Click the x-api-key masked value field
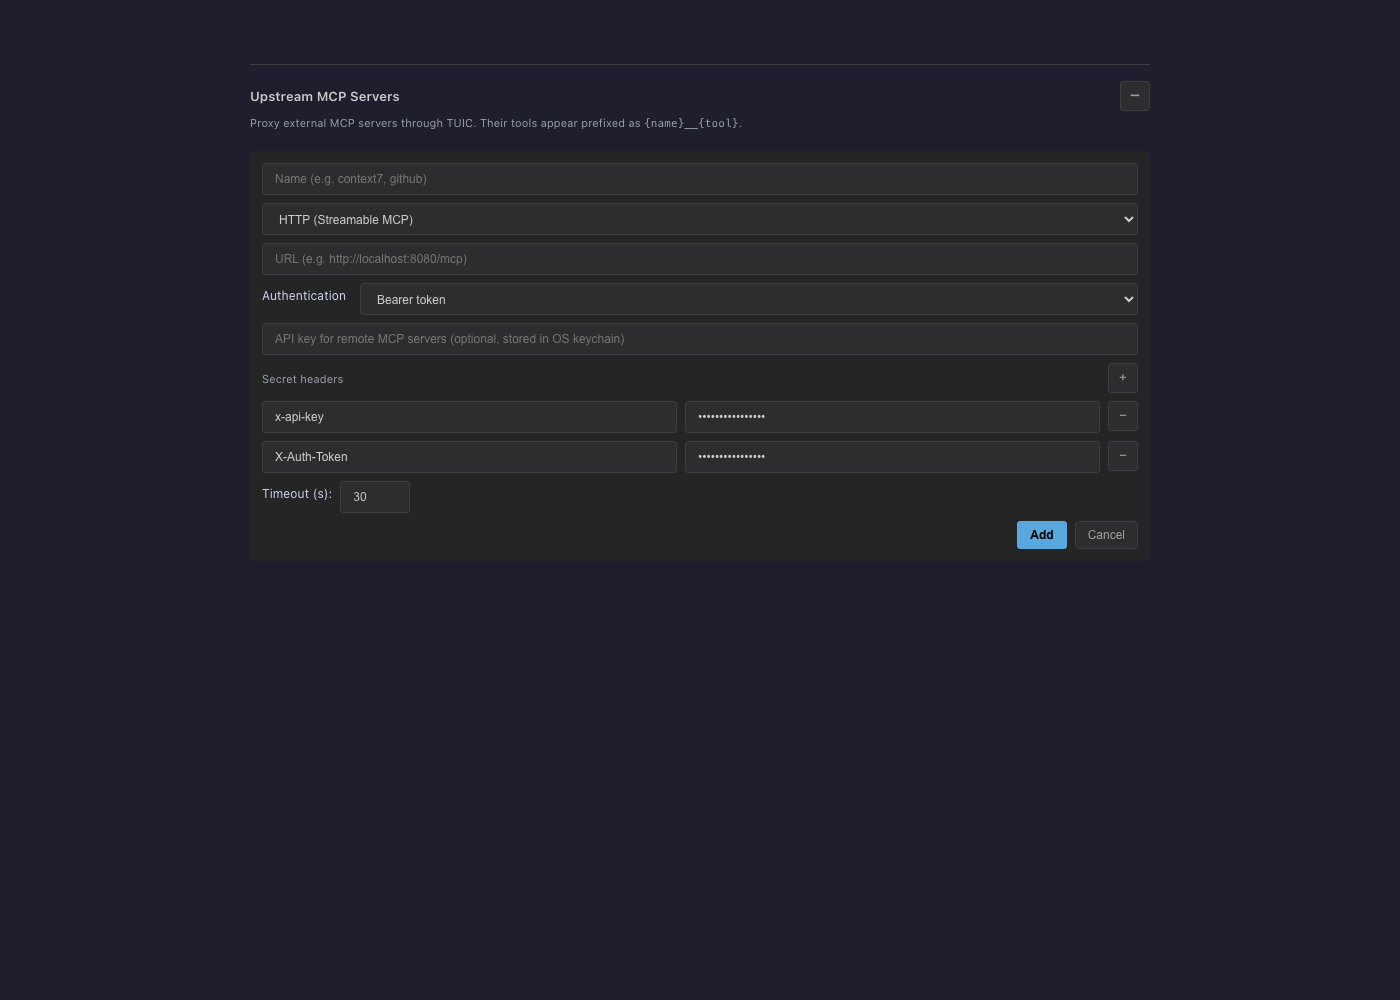The height and width of the screenshot is (1000, 1400). [x=892, y=417]
